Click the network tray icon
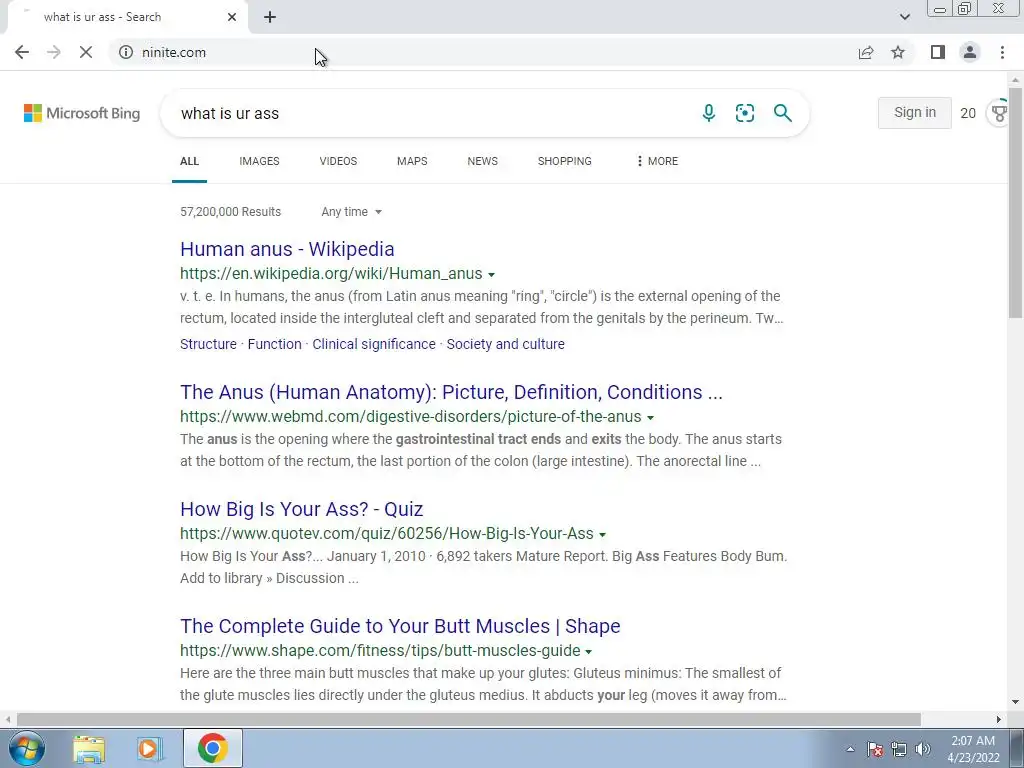Image resolution: width=1024 pixels, height=768 pixels. coord(899,749)
